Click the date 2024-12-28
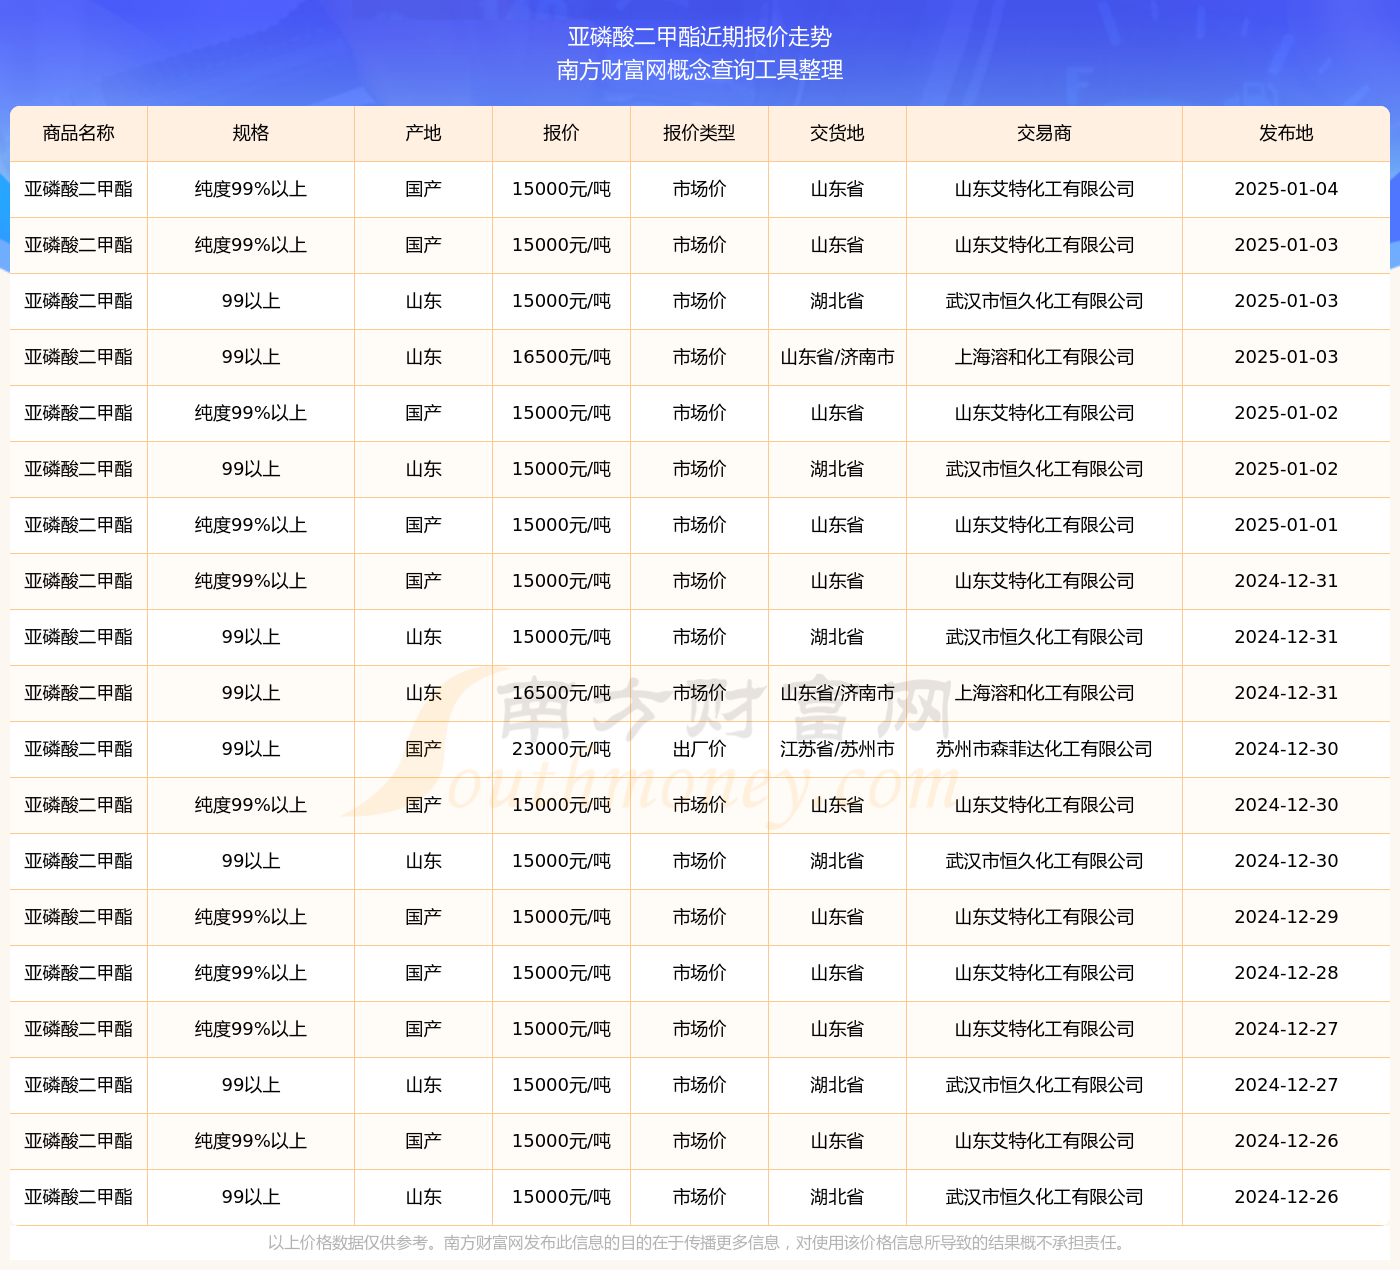Screen dimensions: 1400x1270 coord(1287,973)
